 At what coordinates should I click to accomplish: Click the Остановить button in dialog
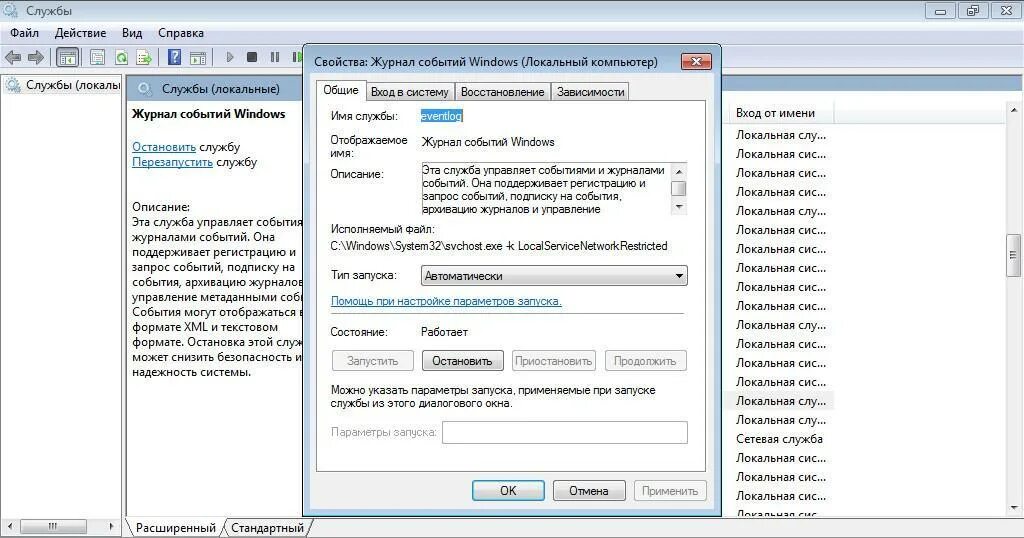(462, 360)
